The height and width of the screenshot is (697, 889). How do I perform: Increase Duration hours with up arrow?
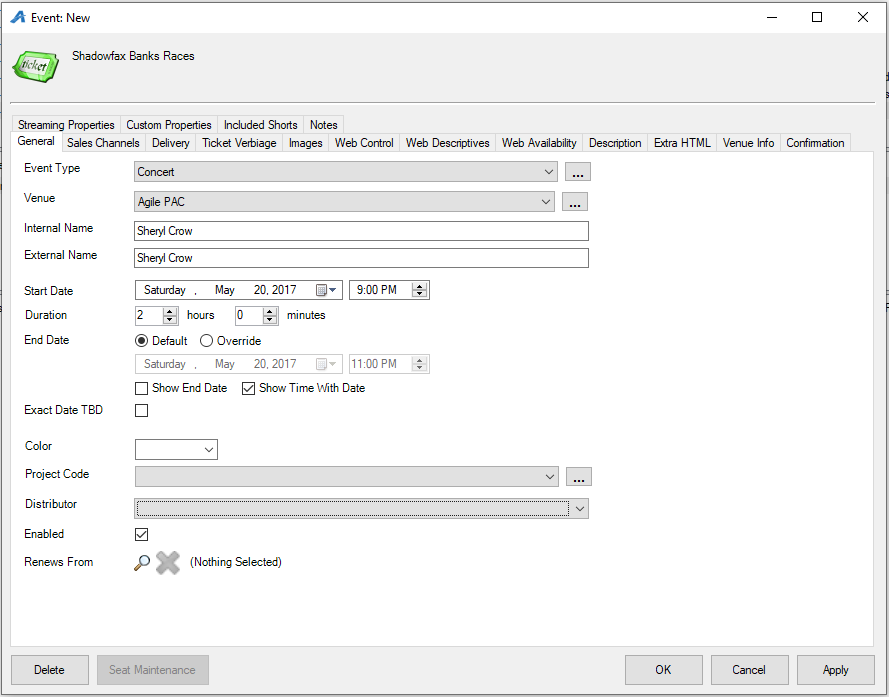tap(170, 311)
